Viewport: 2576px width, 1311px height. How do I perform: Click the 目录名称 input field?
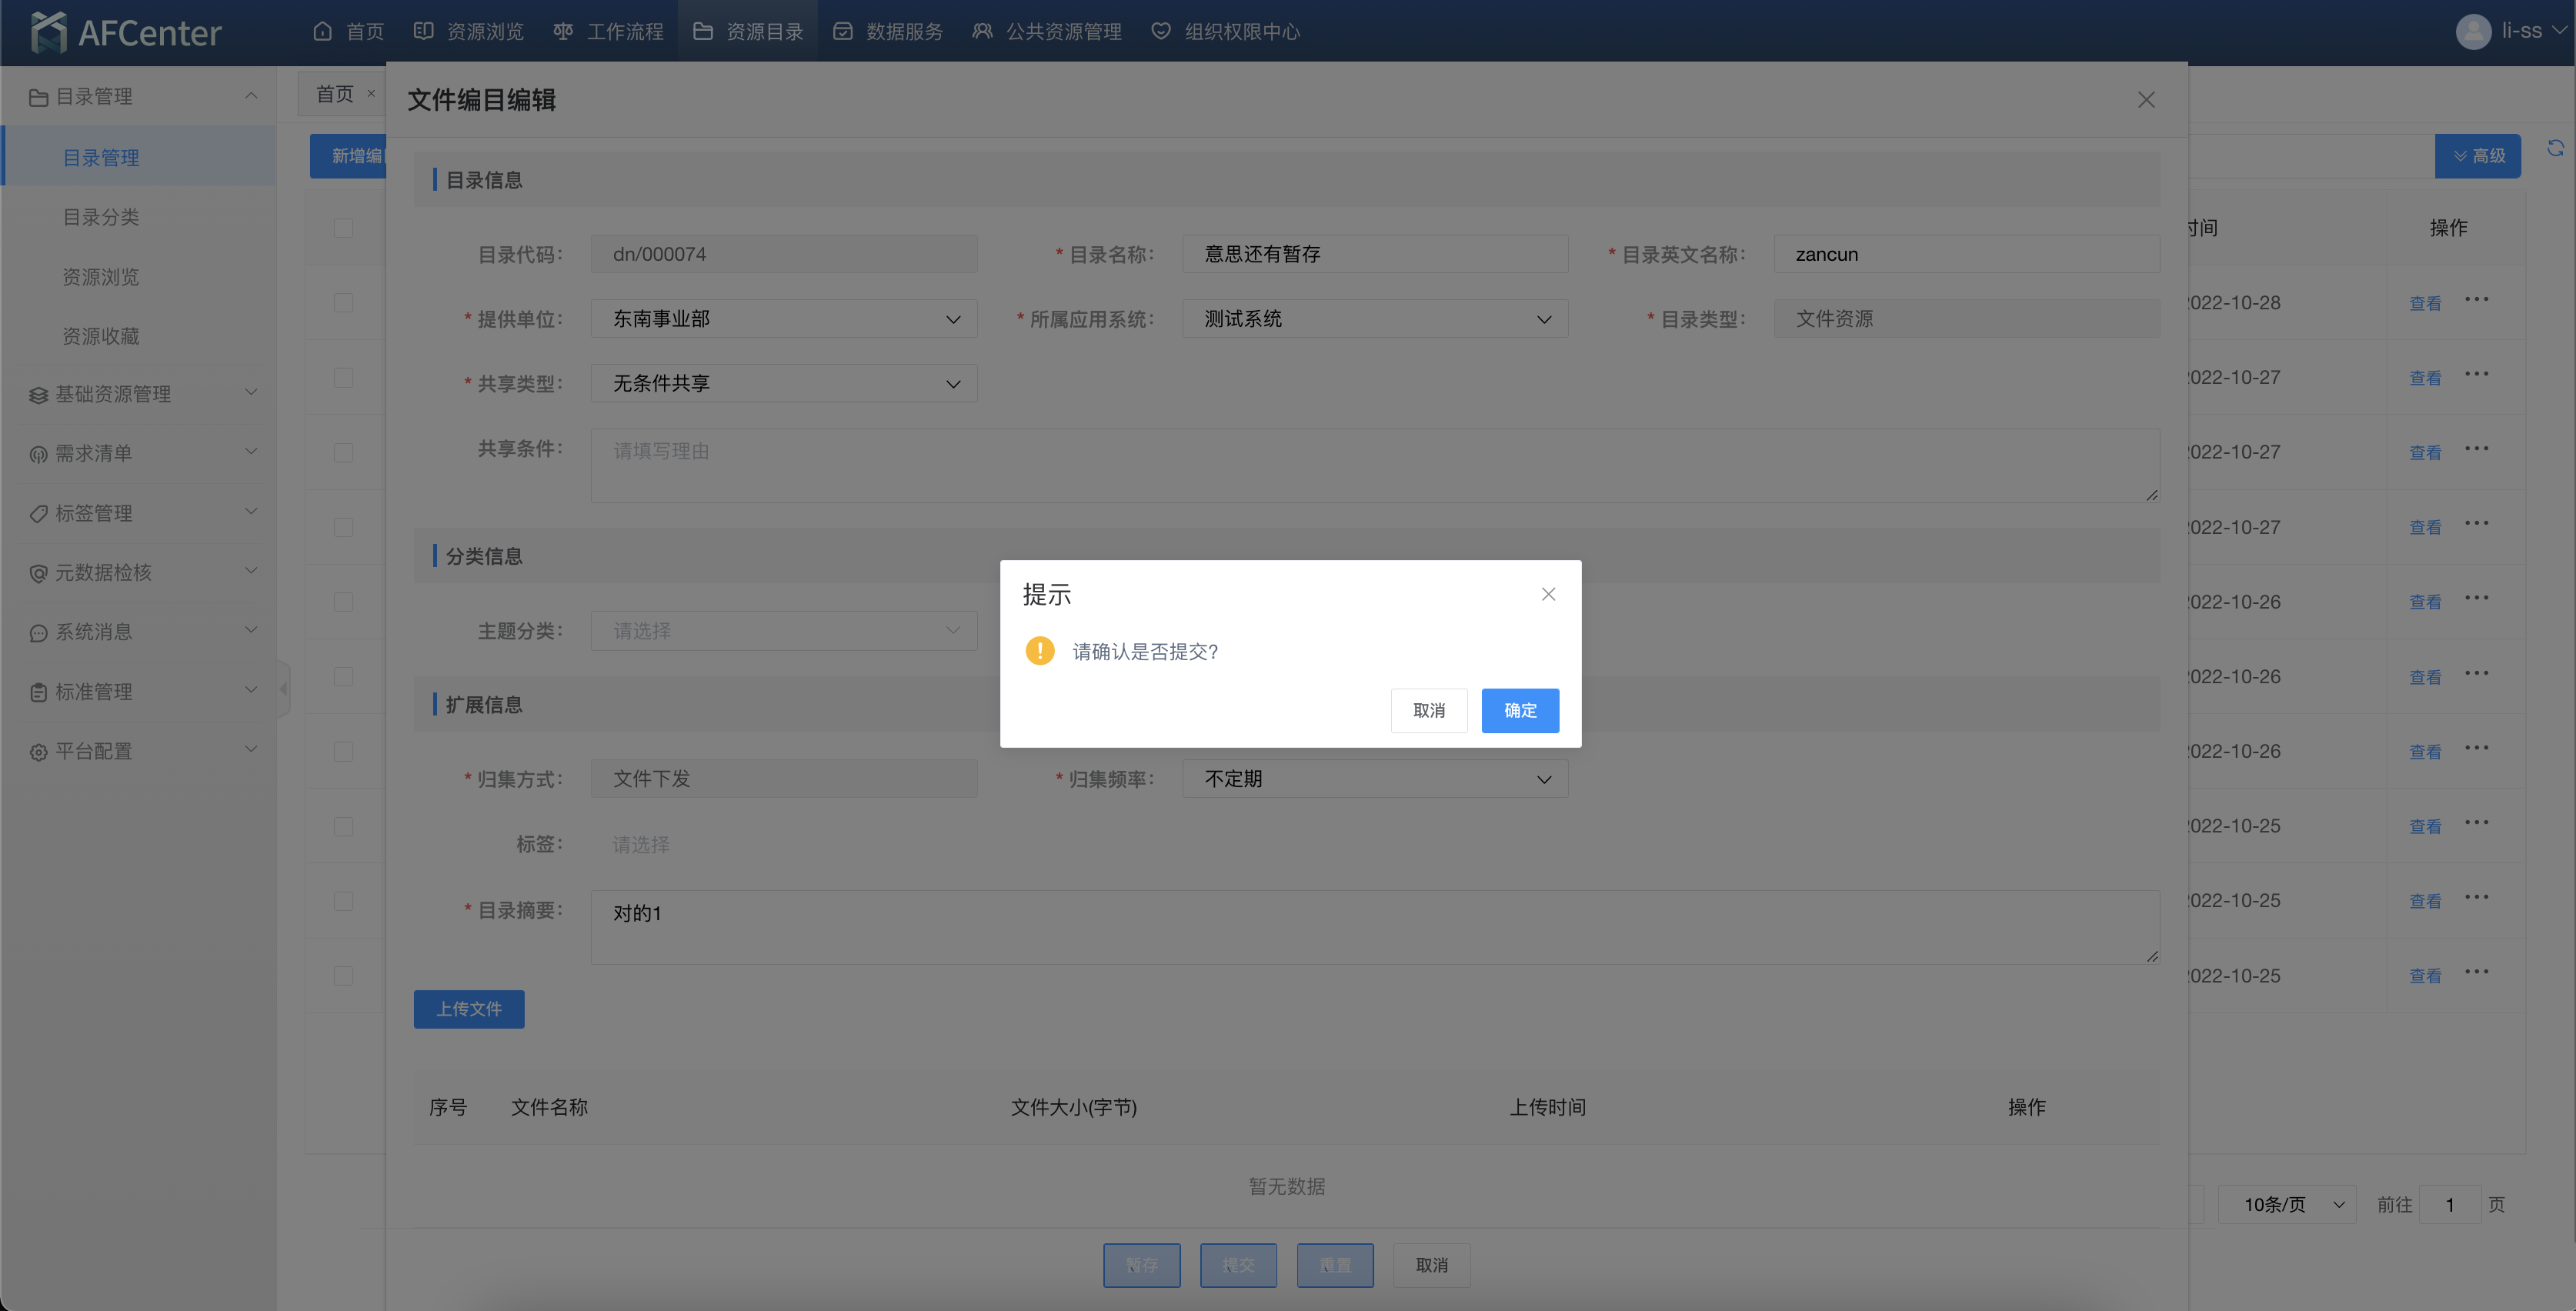1375,254
